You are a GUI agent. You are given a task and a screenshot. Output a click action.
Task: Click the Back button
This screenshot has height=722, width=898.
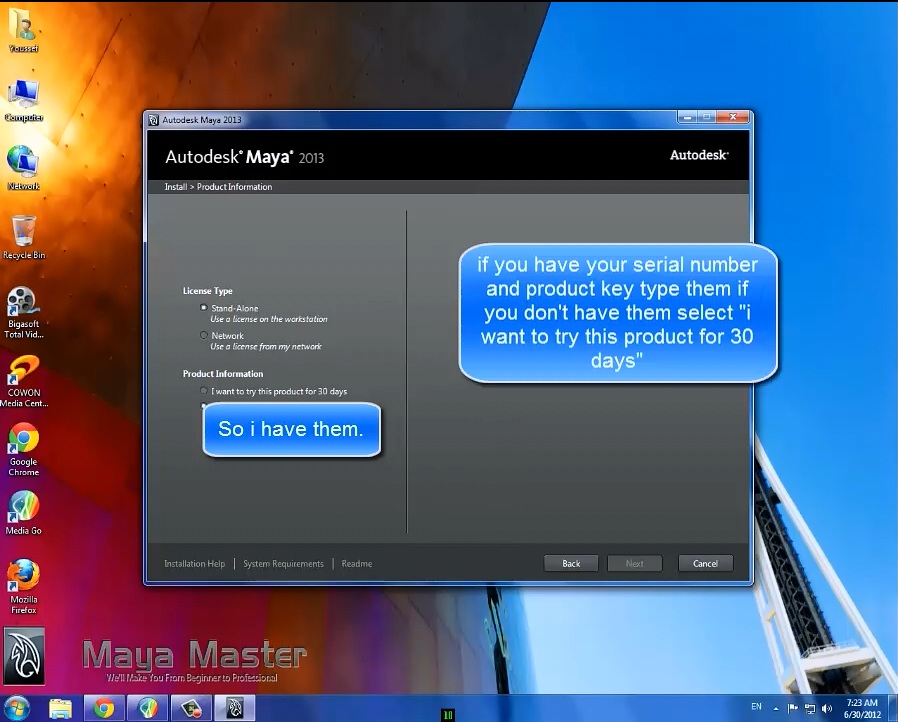tap(571, 563)
